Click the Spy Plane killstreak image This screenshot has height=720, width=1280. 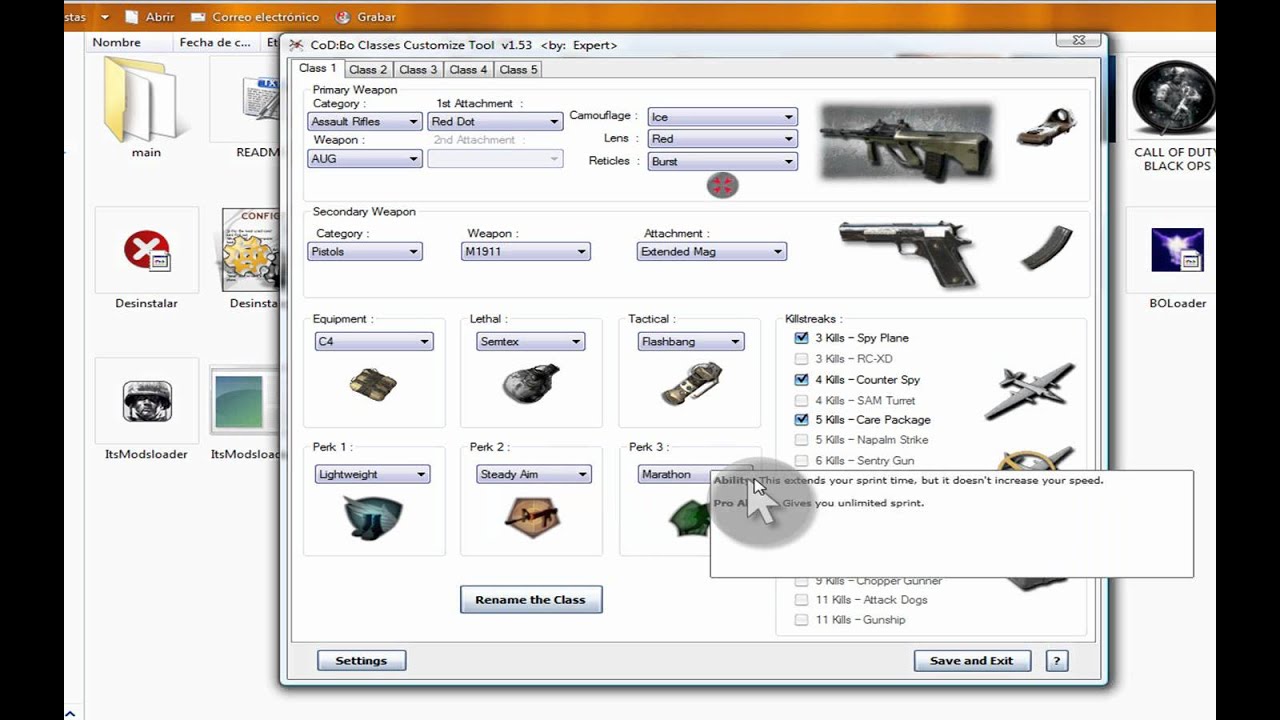tap(1029, 390)
